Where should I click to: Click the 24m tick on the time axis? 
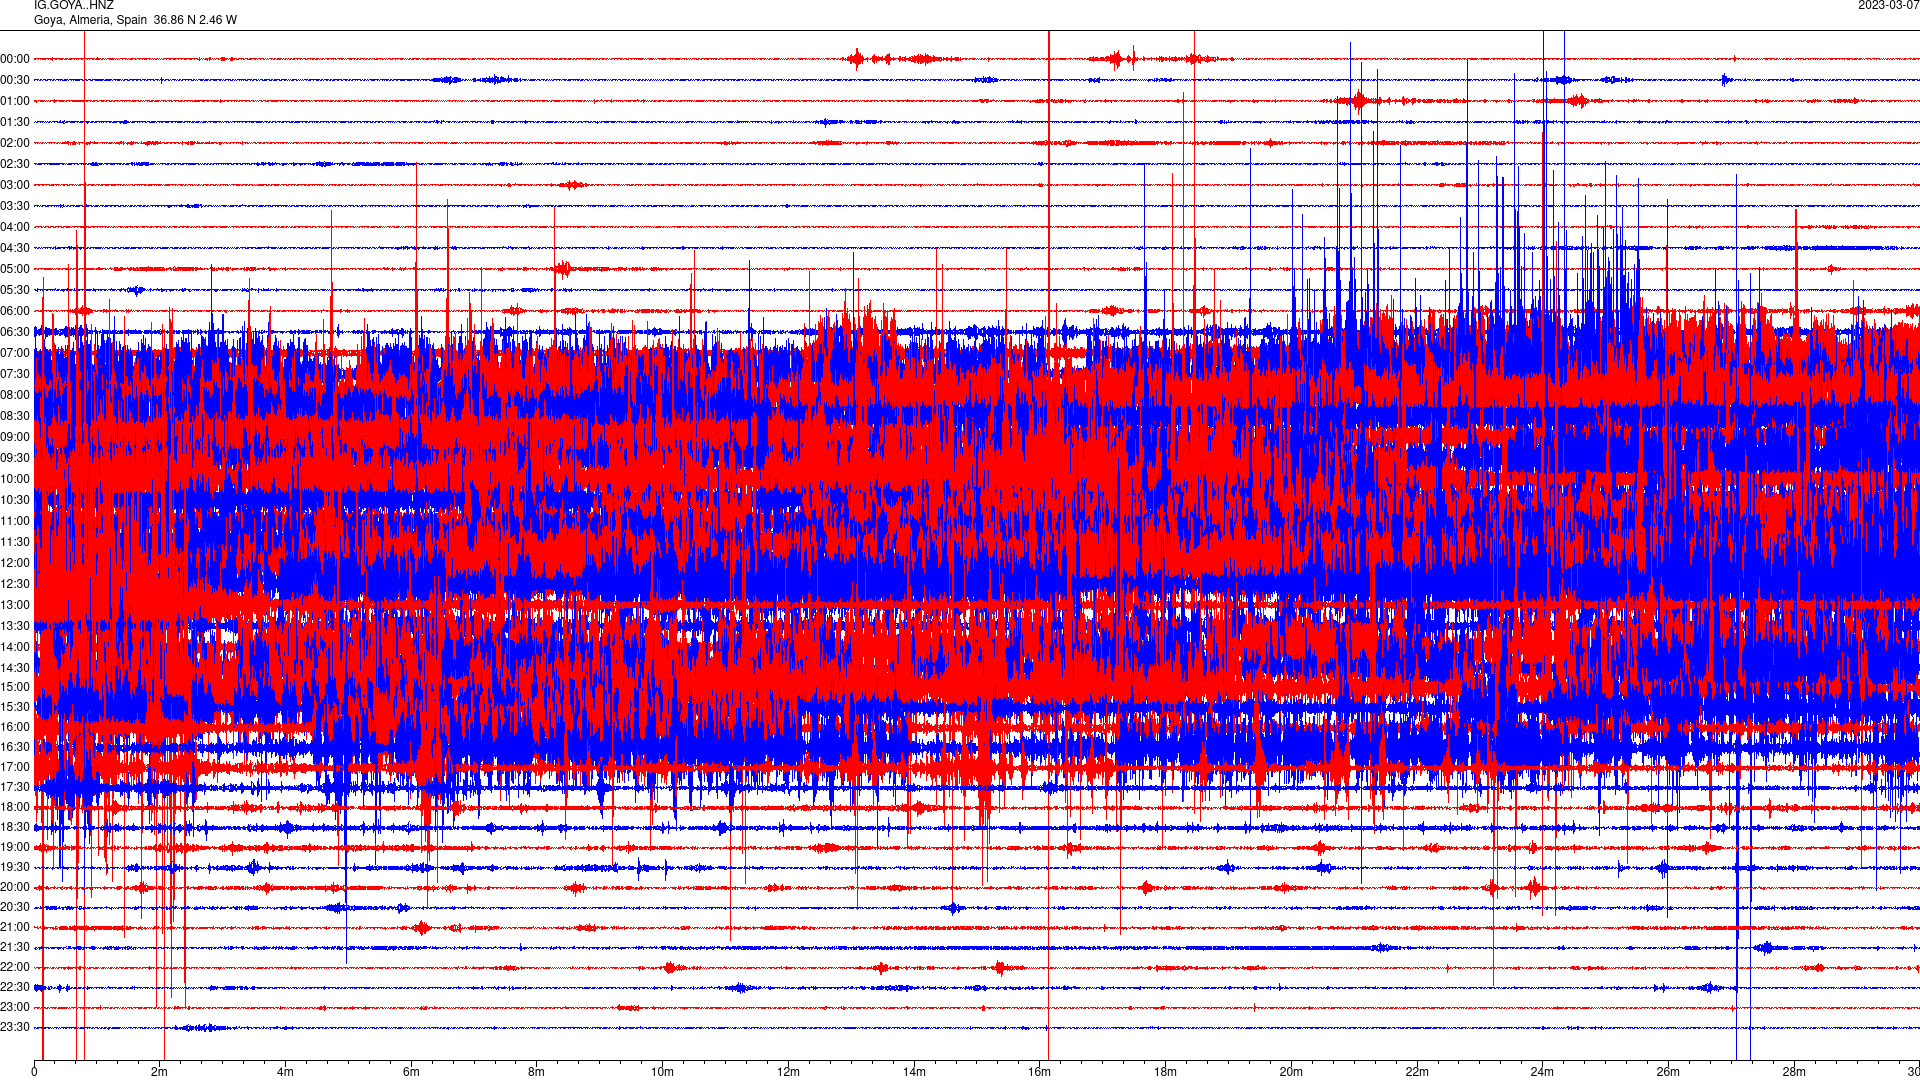click(x=1542, y=1072)
